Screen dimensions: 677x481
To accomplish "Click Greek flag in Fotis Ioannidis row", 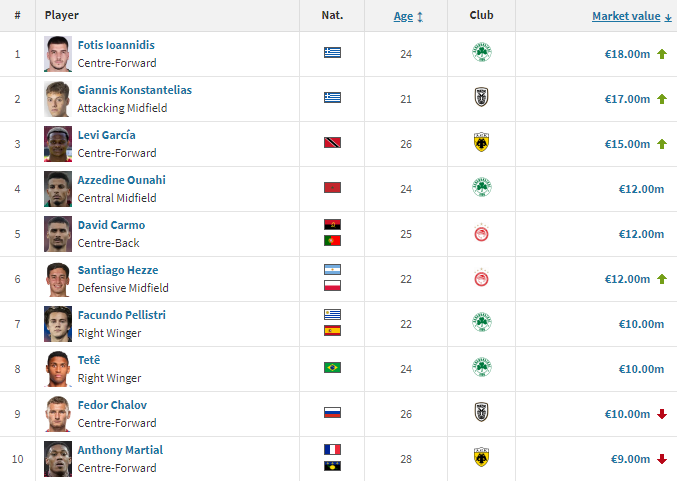I will point(332,53).
